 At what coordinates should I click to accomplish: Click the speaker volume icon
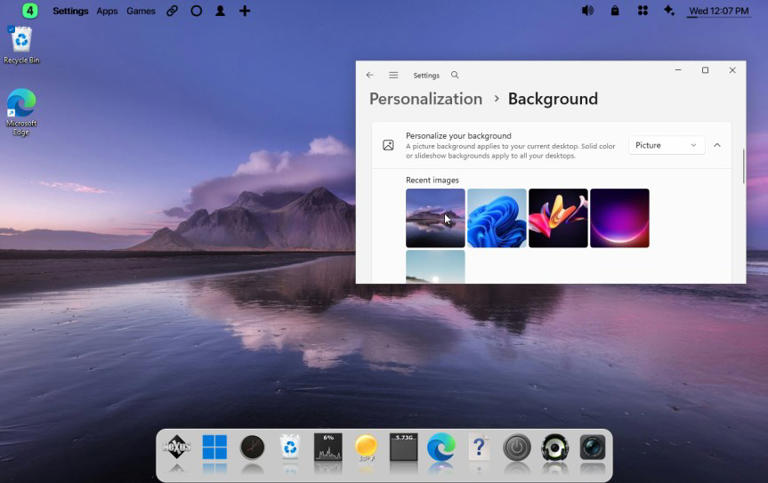[588, 10]
